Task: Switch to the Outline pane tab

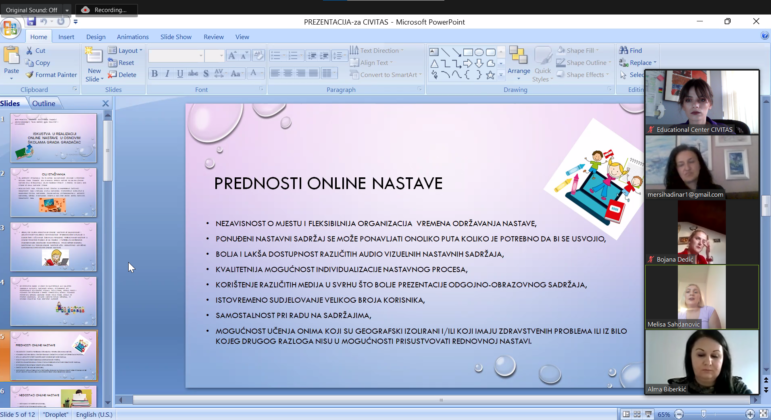Action: pos(43,103)
